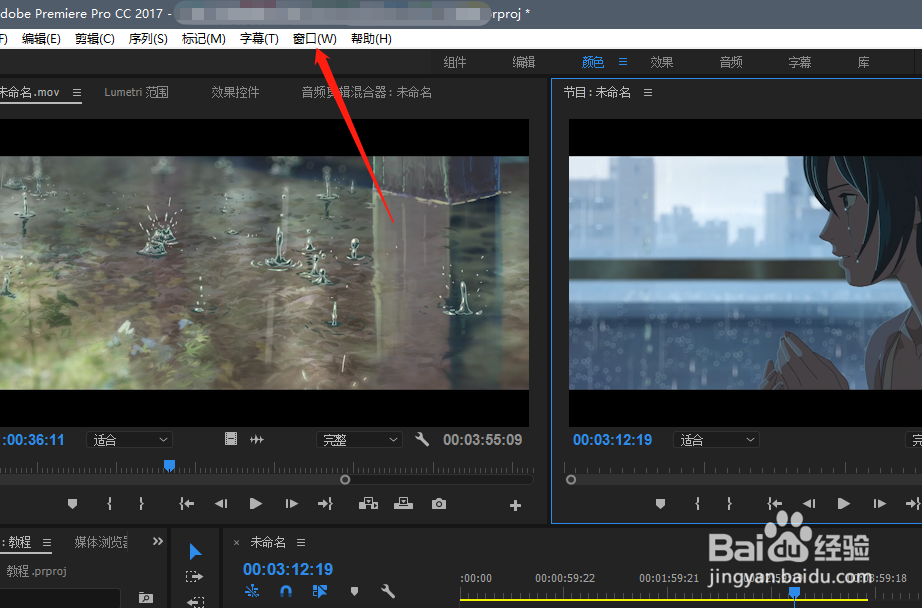
Task: Open the 序列(S) menu
Action: click(148, 39)
